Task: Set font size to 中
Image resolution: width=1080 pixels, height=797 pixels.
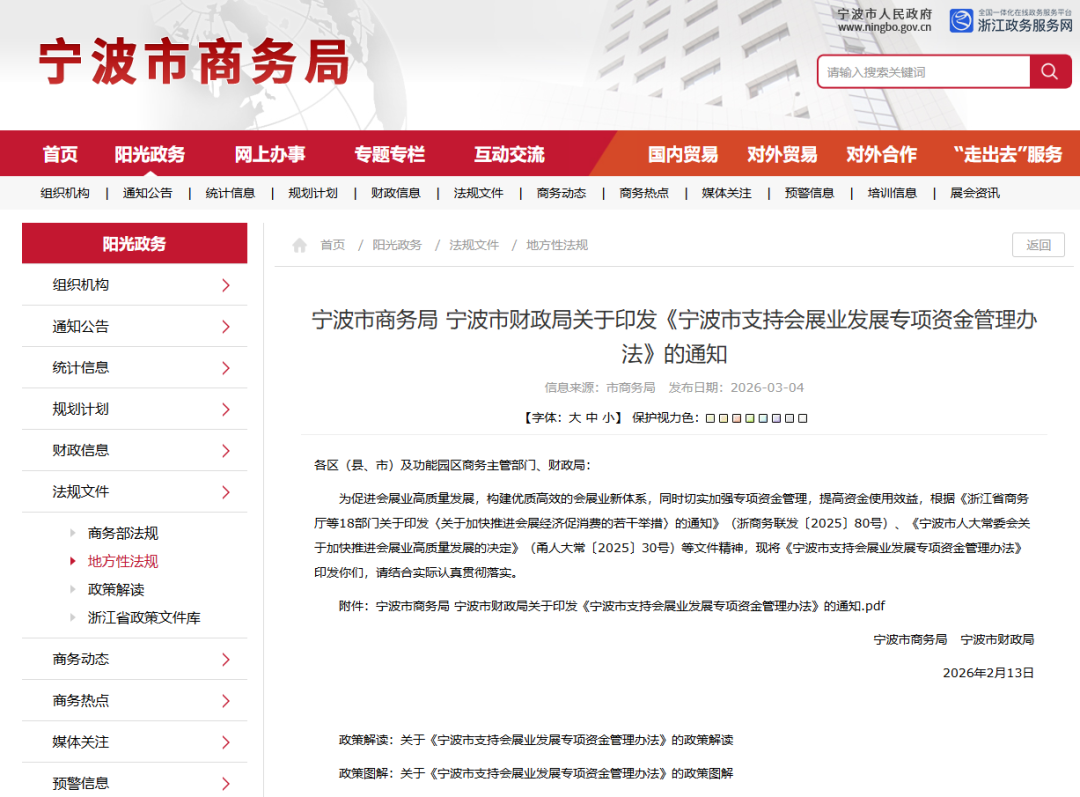Action: click(x=592, y=417)
